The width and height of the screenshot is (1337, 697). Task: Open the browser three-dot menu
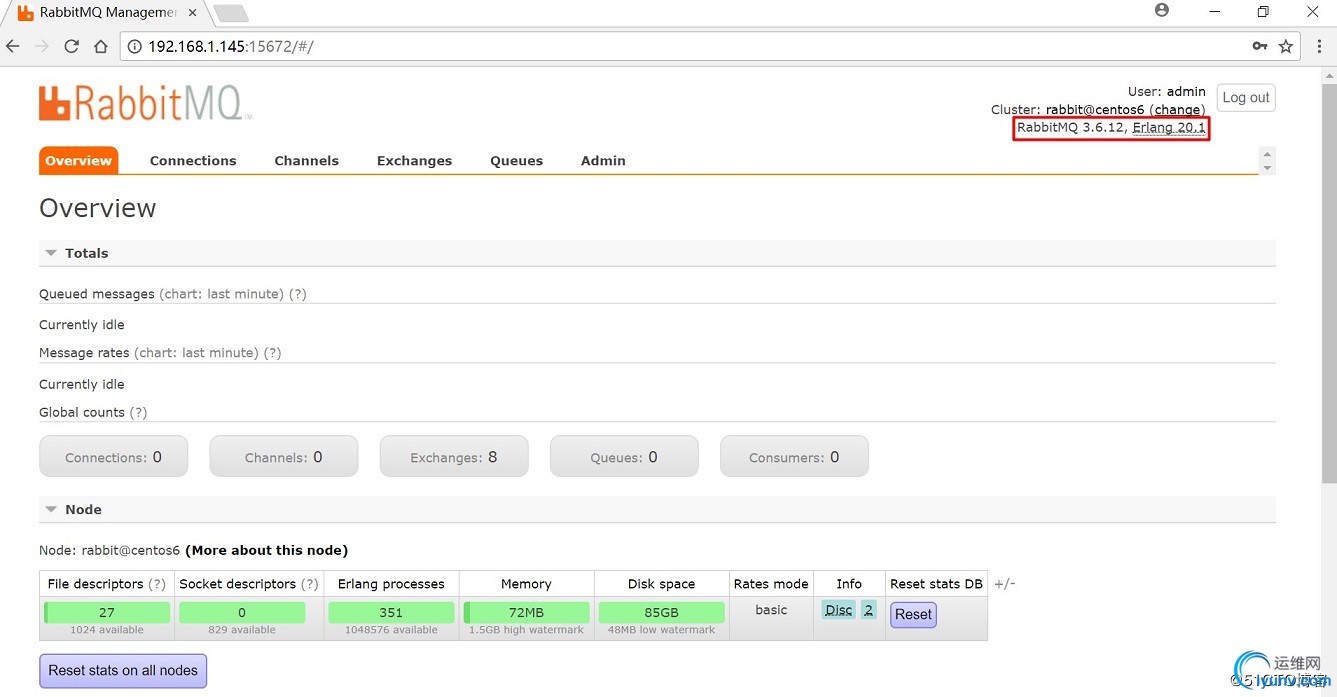point(1319,46)
